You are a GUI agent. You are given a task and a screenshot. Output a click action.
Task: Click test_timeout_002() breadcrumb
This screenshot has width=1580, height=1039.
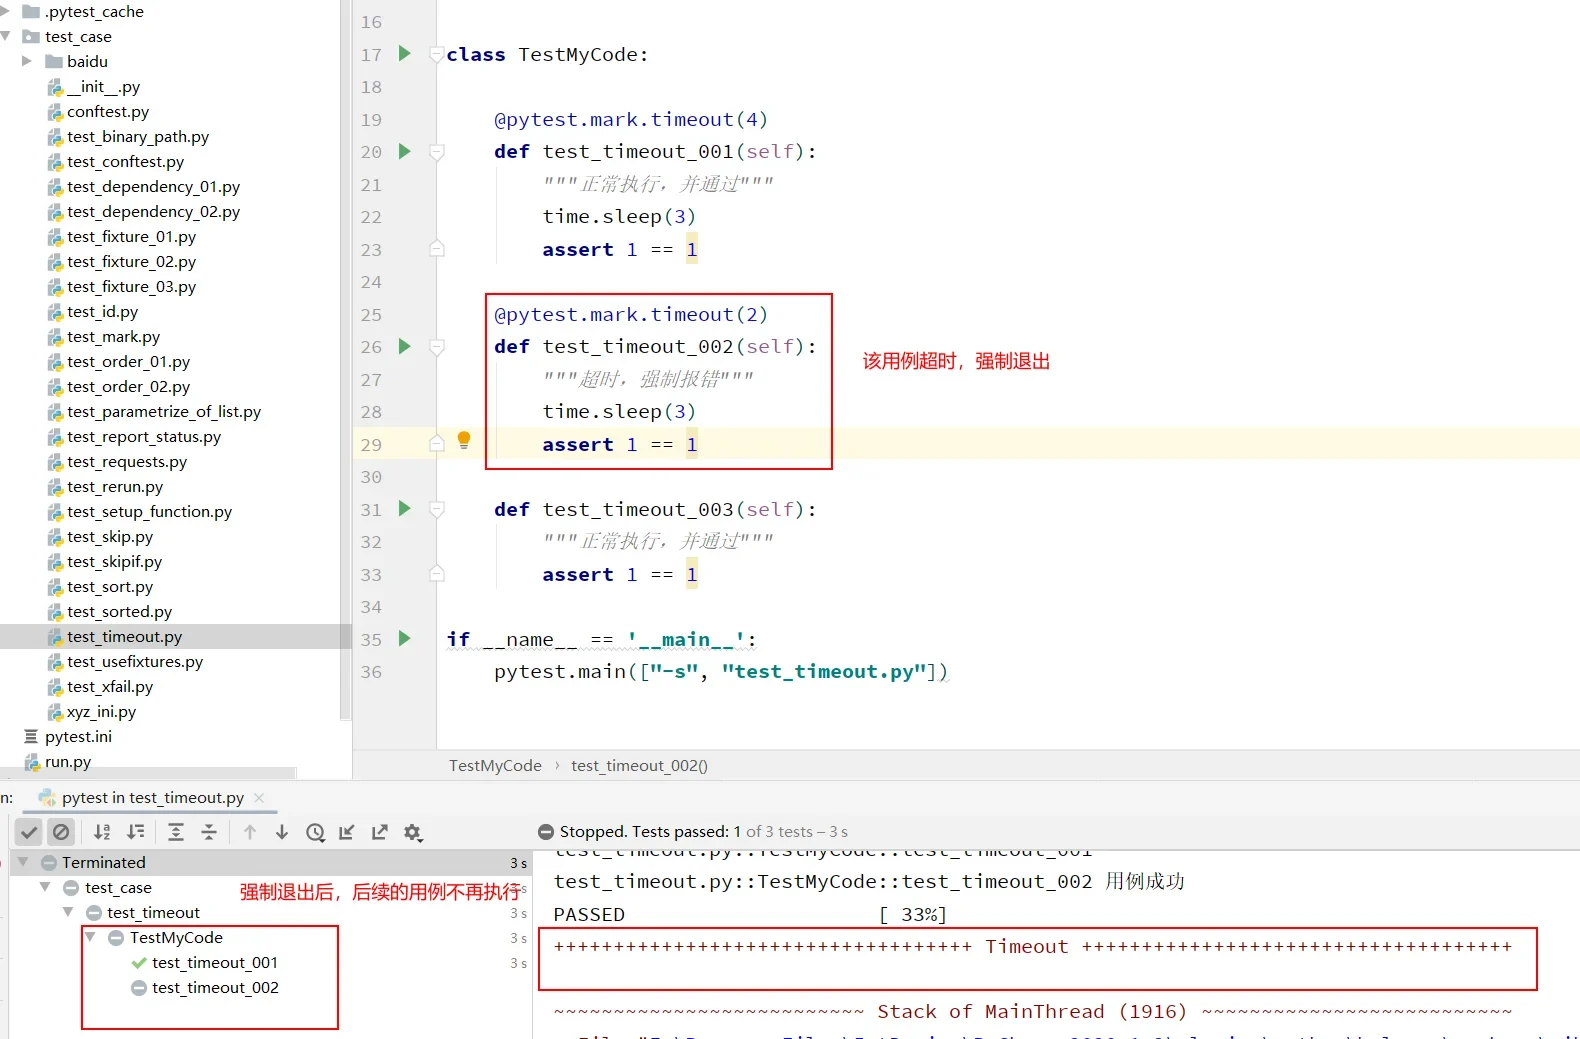pyautogui.click(x=639, y=765)
